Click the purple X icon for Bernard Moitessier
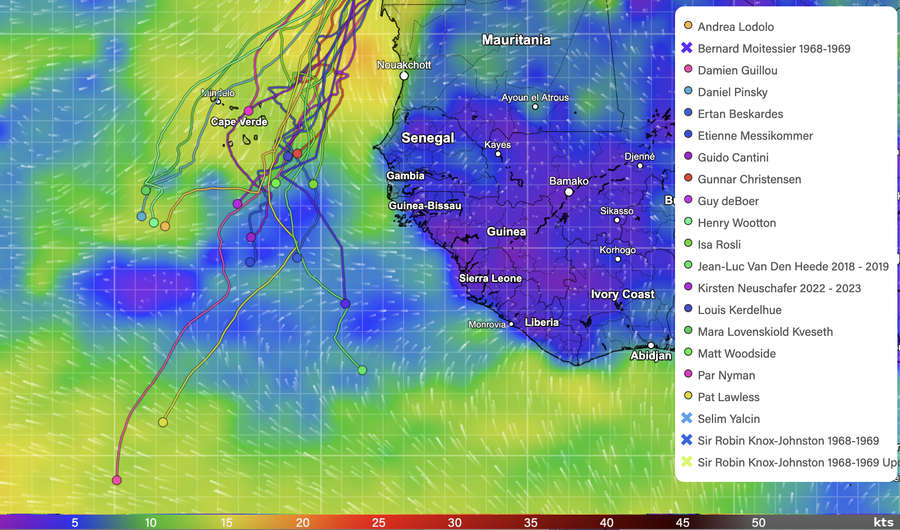This screenshot has width=900, height=530. click(686, 48)
